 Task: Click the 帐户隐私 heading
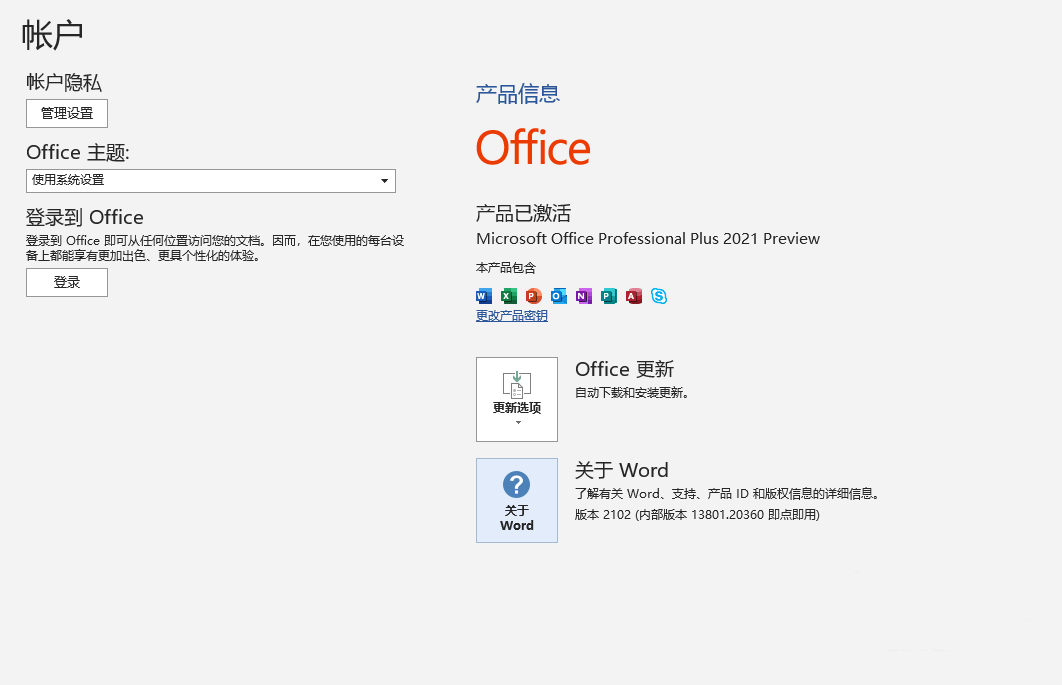[64, 83]
